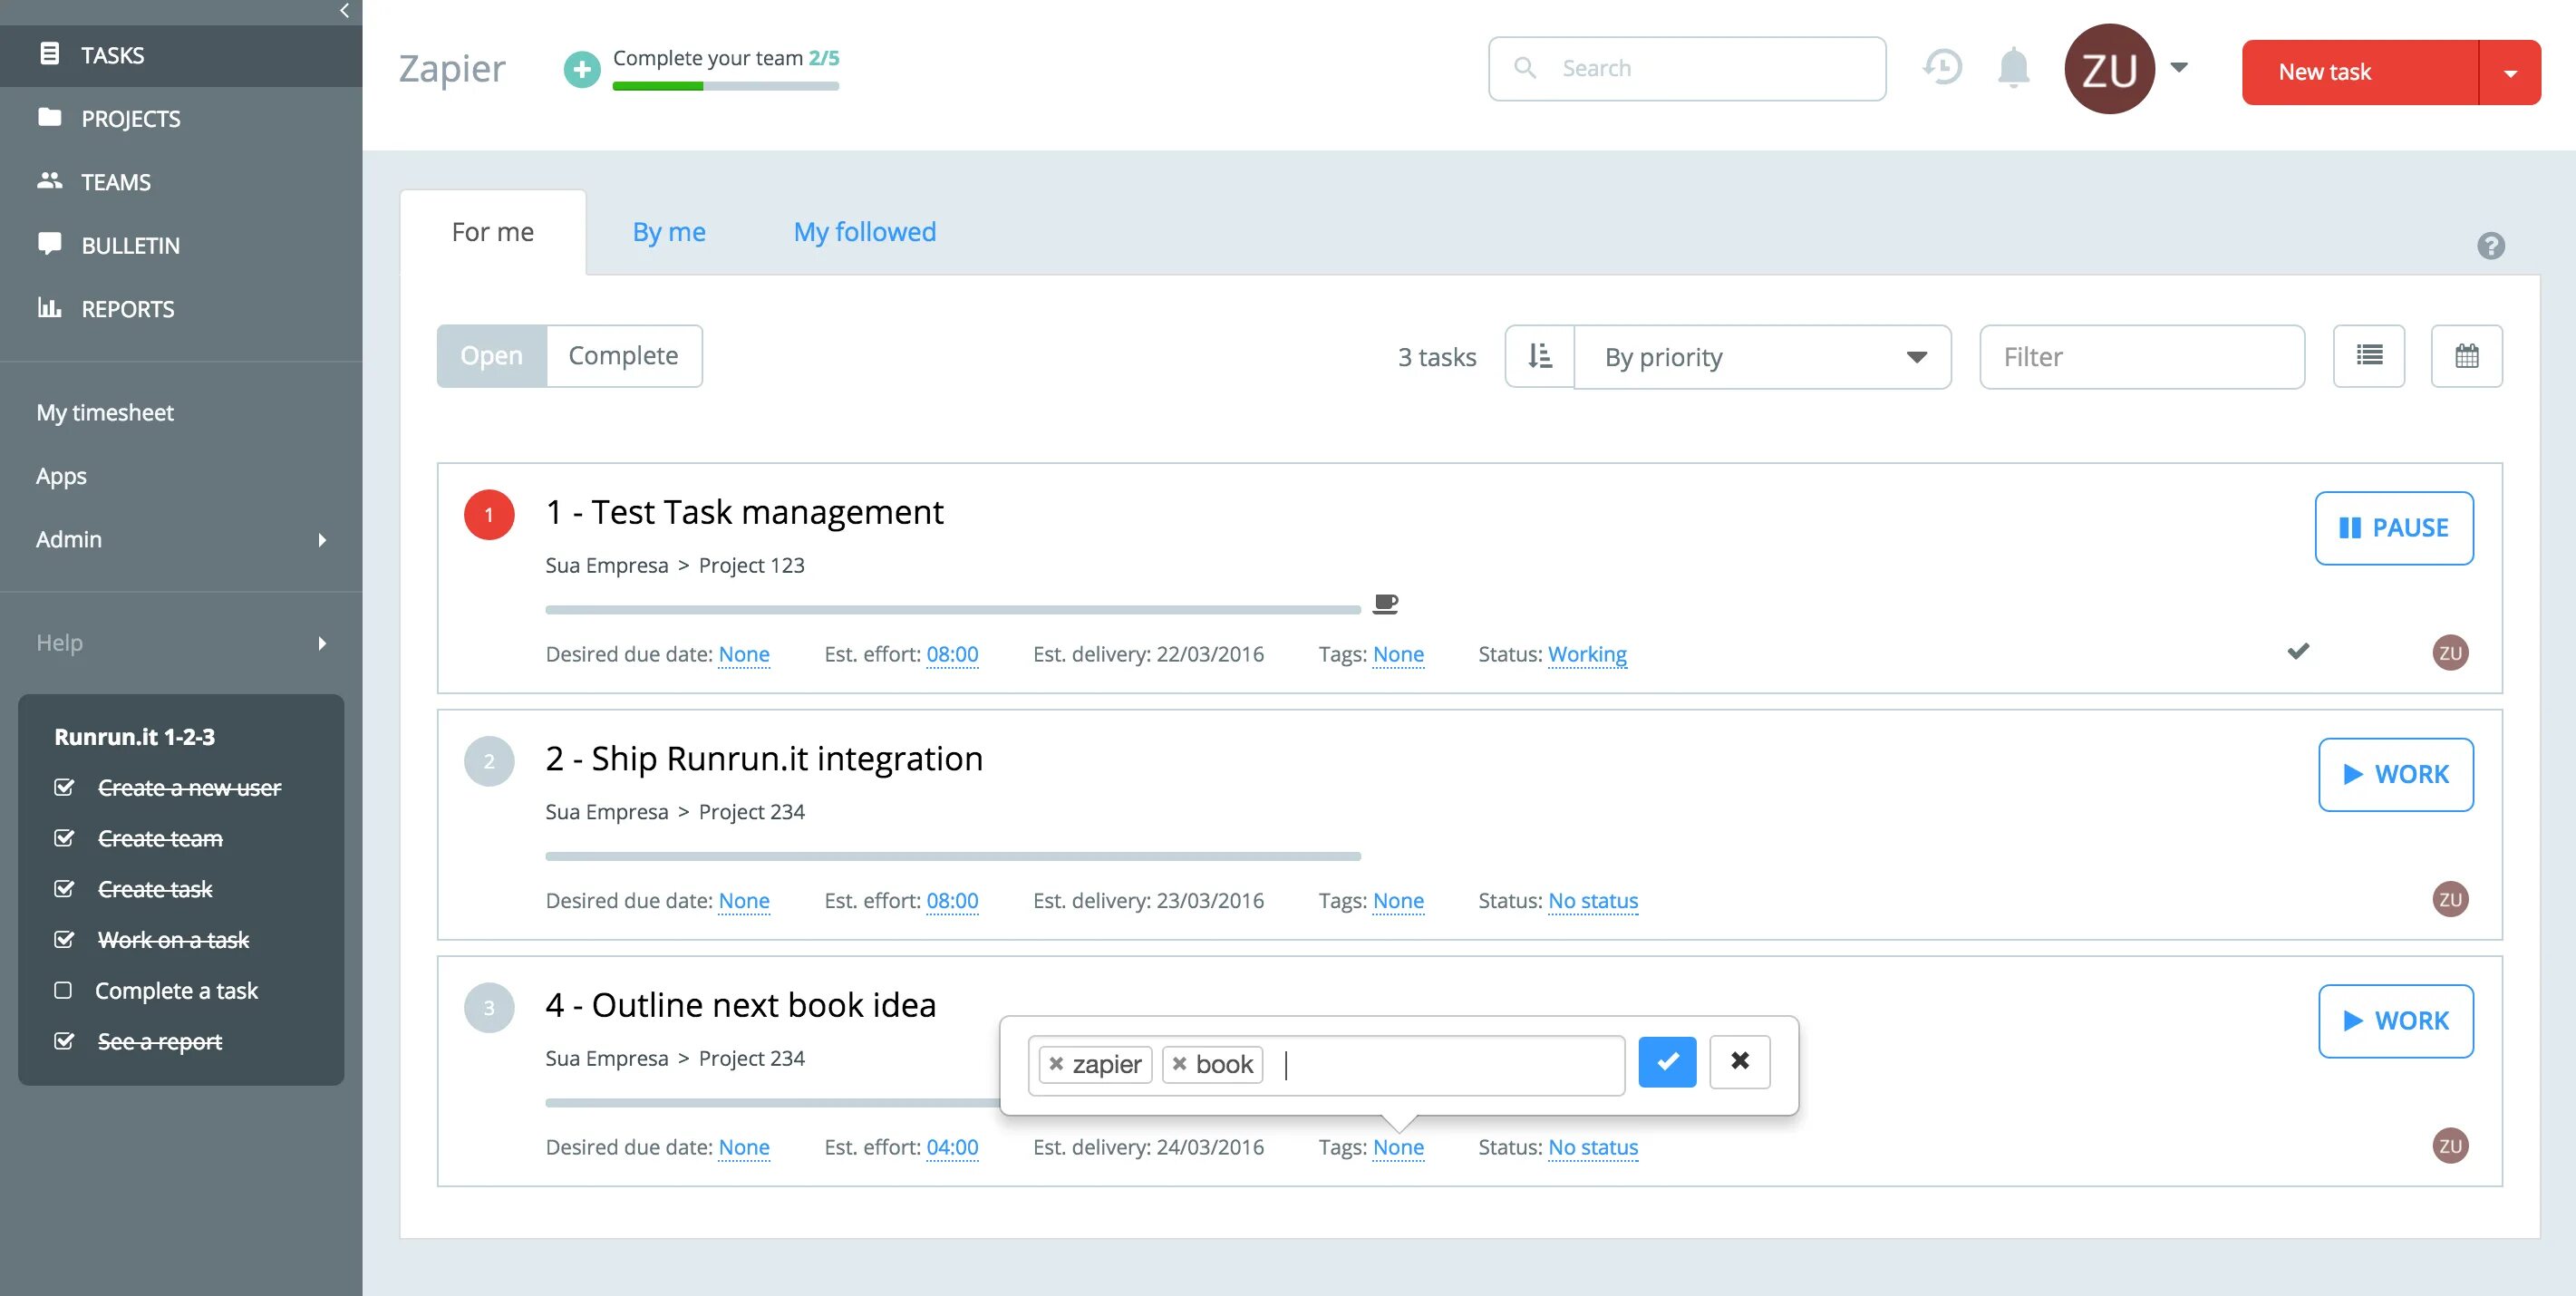Switch to the By me tab
The image size is (2576, 1296).
click(x=669, y=232)
